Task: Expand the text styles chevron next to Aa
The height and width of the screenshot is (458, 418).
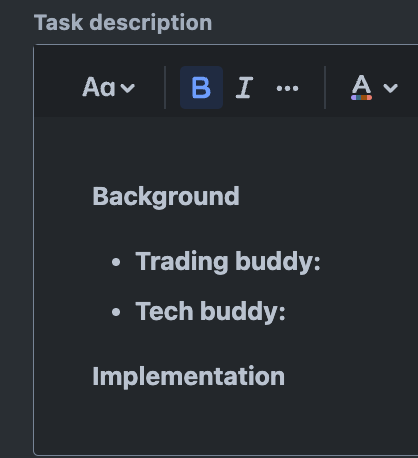Action: pos(128,88)
